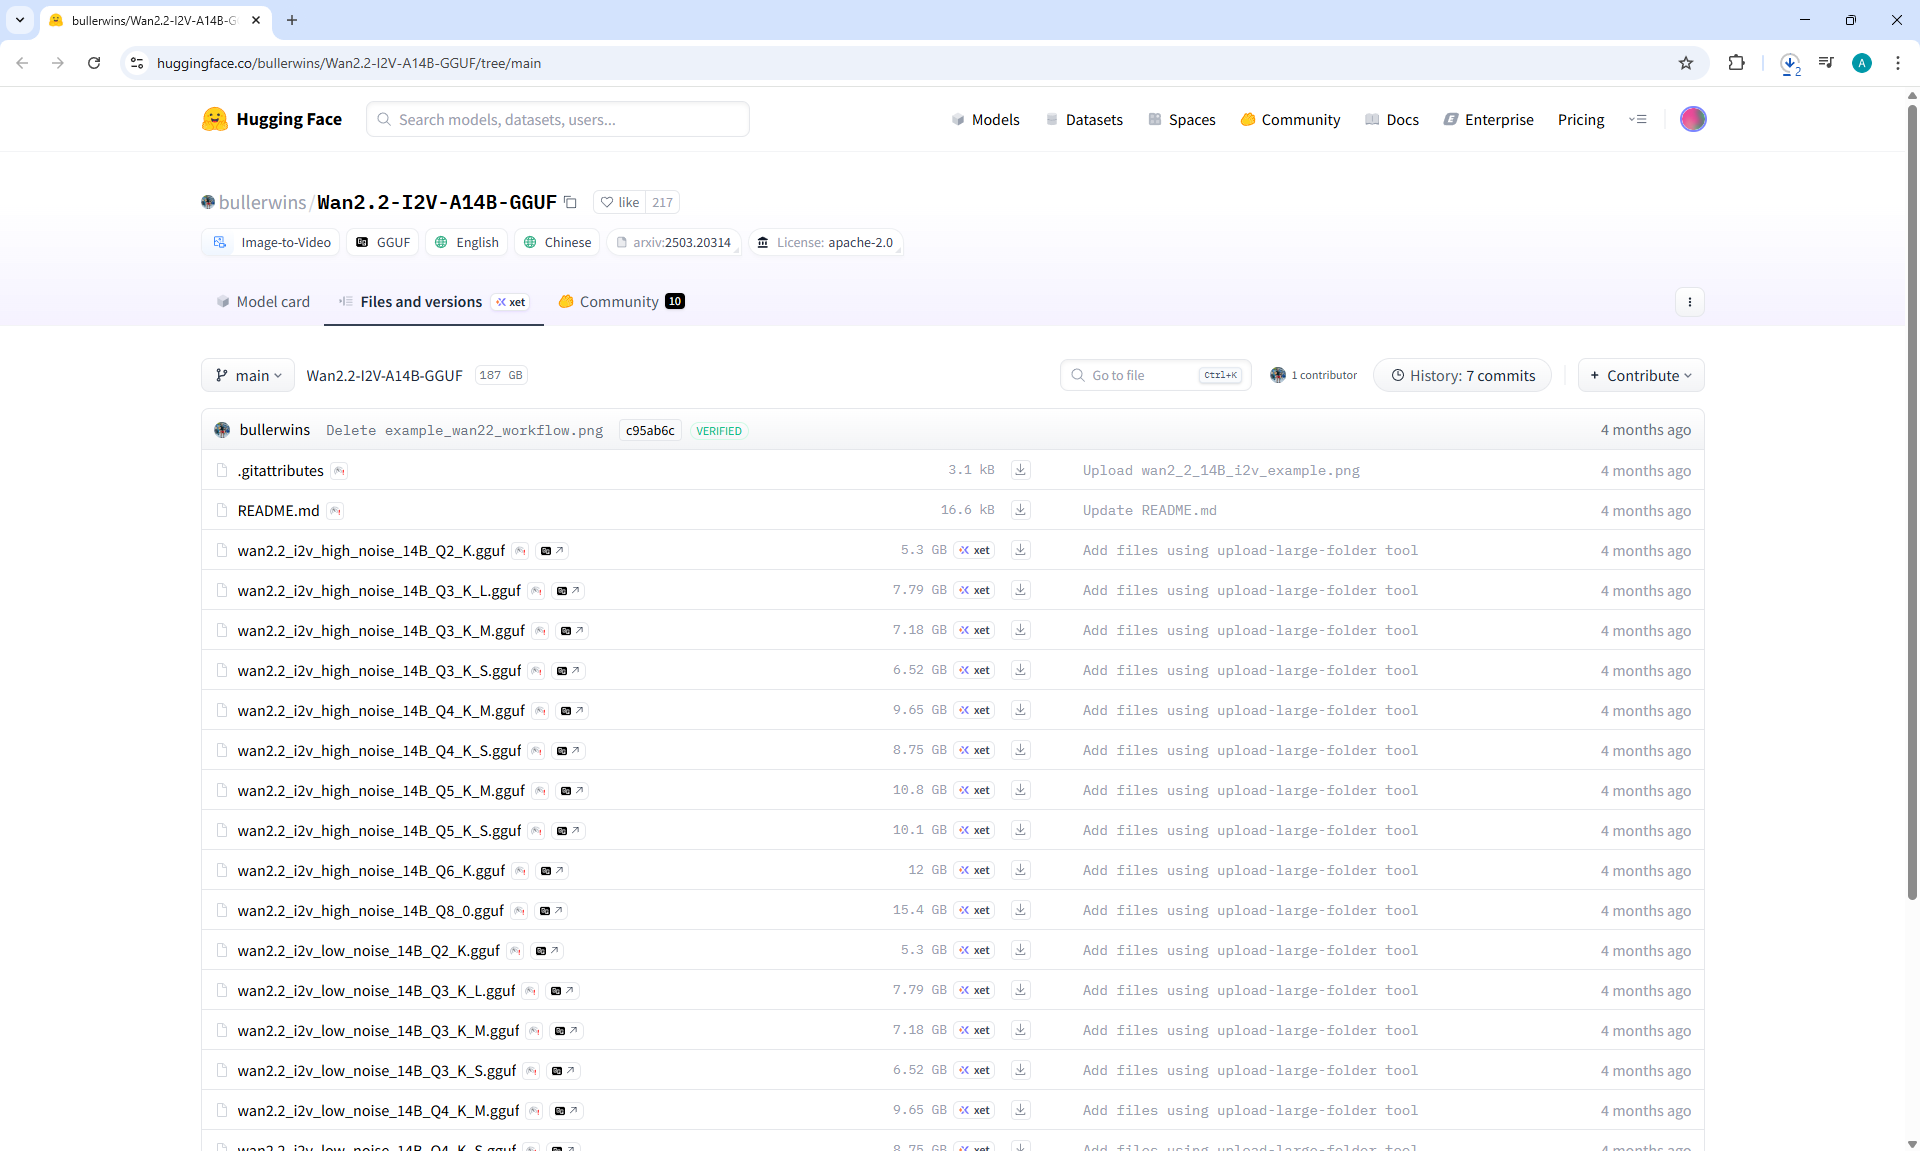Click download icon for high_noise Q2_K gguf

click(1020, 550)
